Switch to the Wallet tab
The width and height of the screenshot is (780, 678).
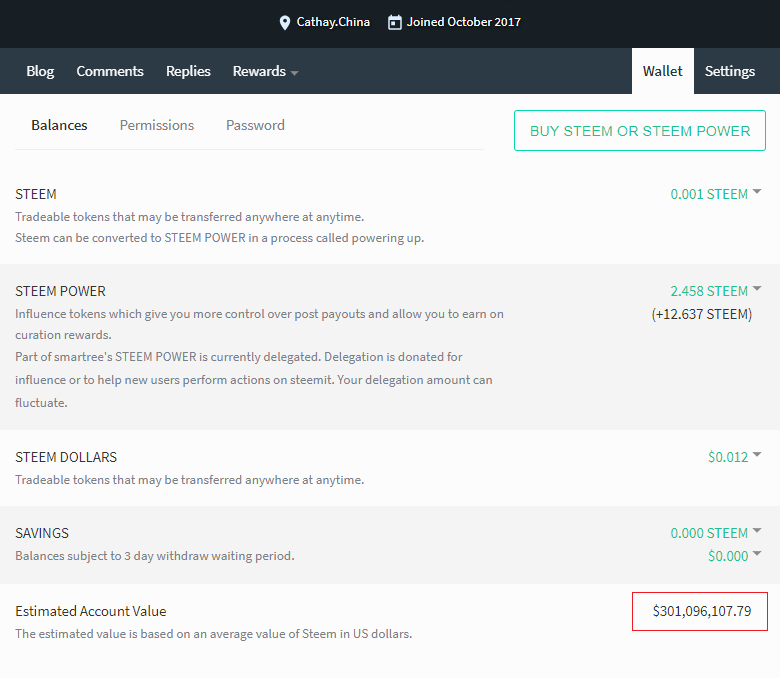click(663, 71)
